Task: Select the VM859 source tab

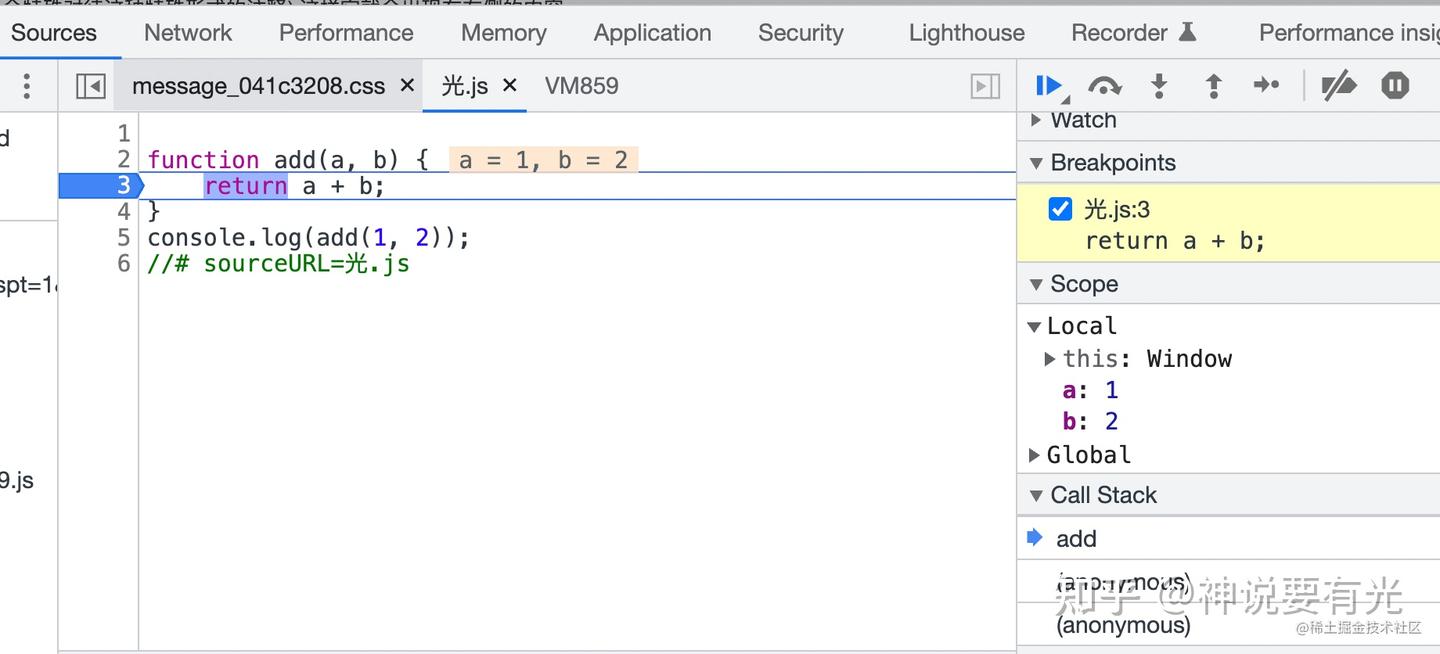Action: (581, 86)
